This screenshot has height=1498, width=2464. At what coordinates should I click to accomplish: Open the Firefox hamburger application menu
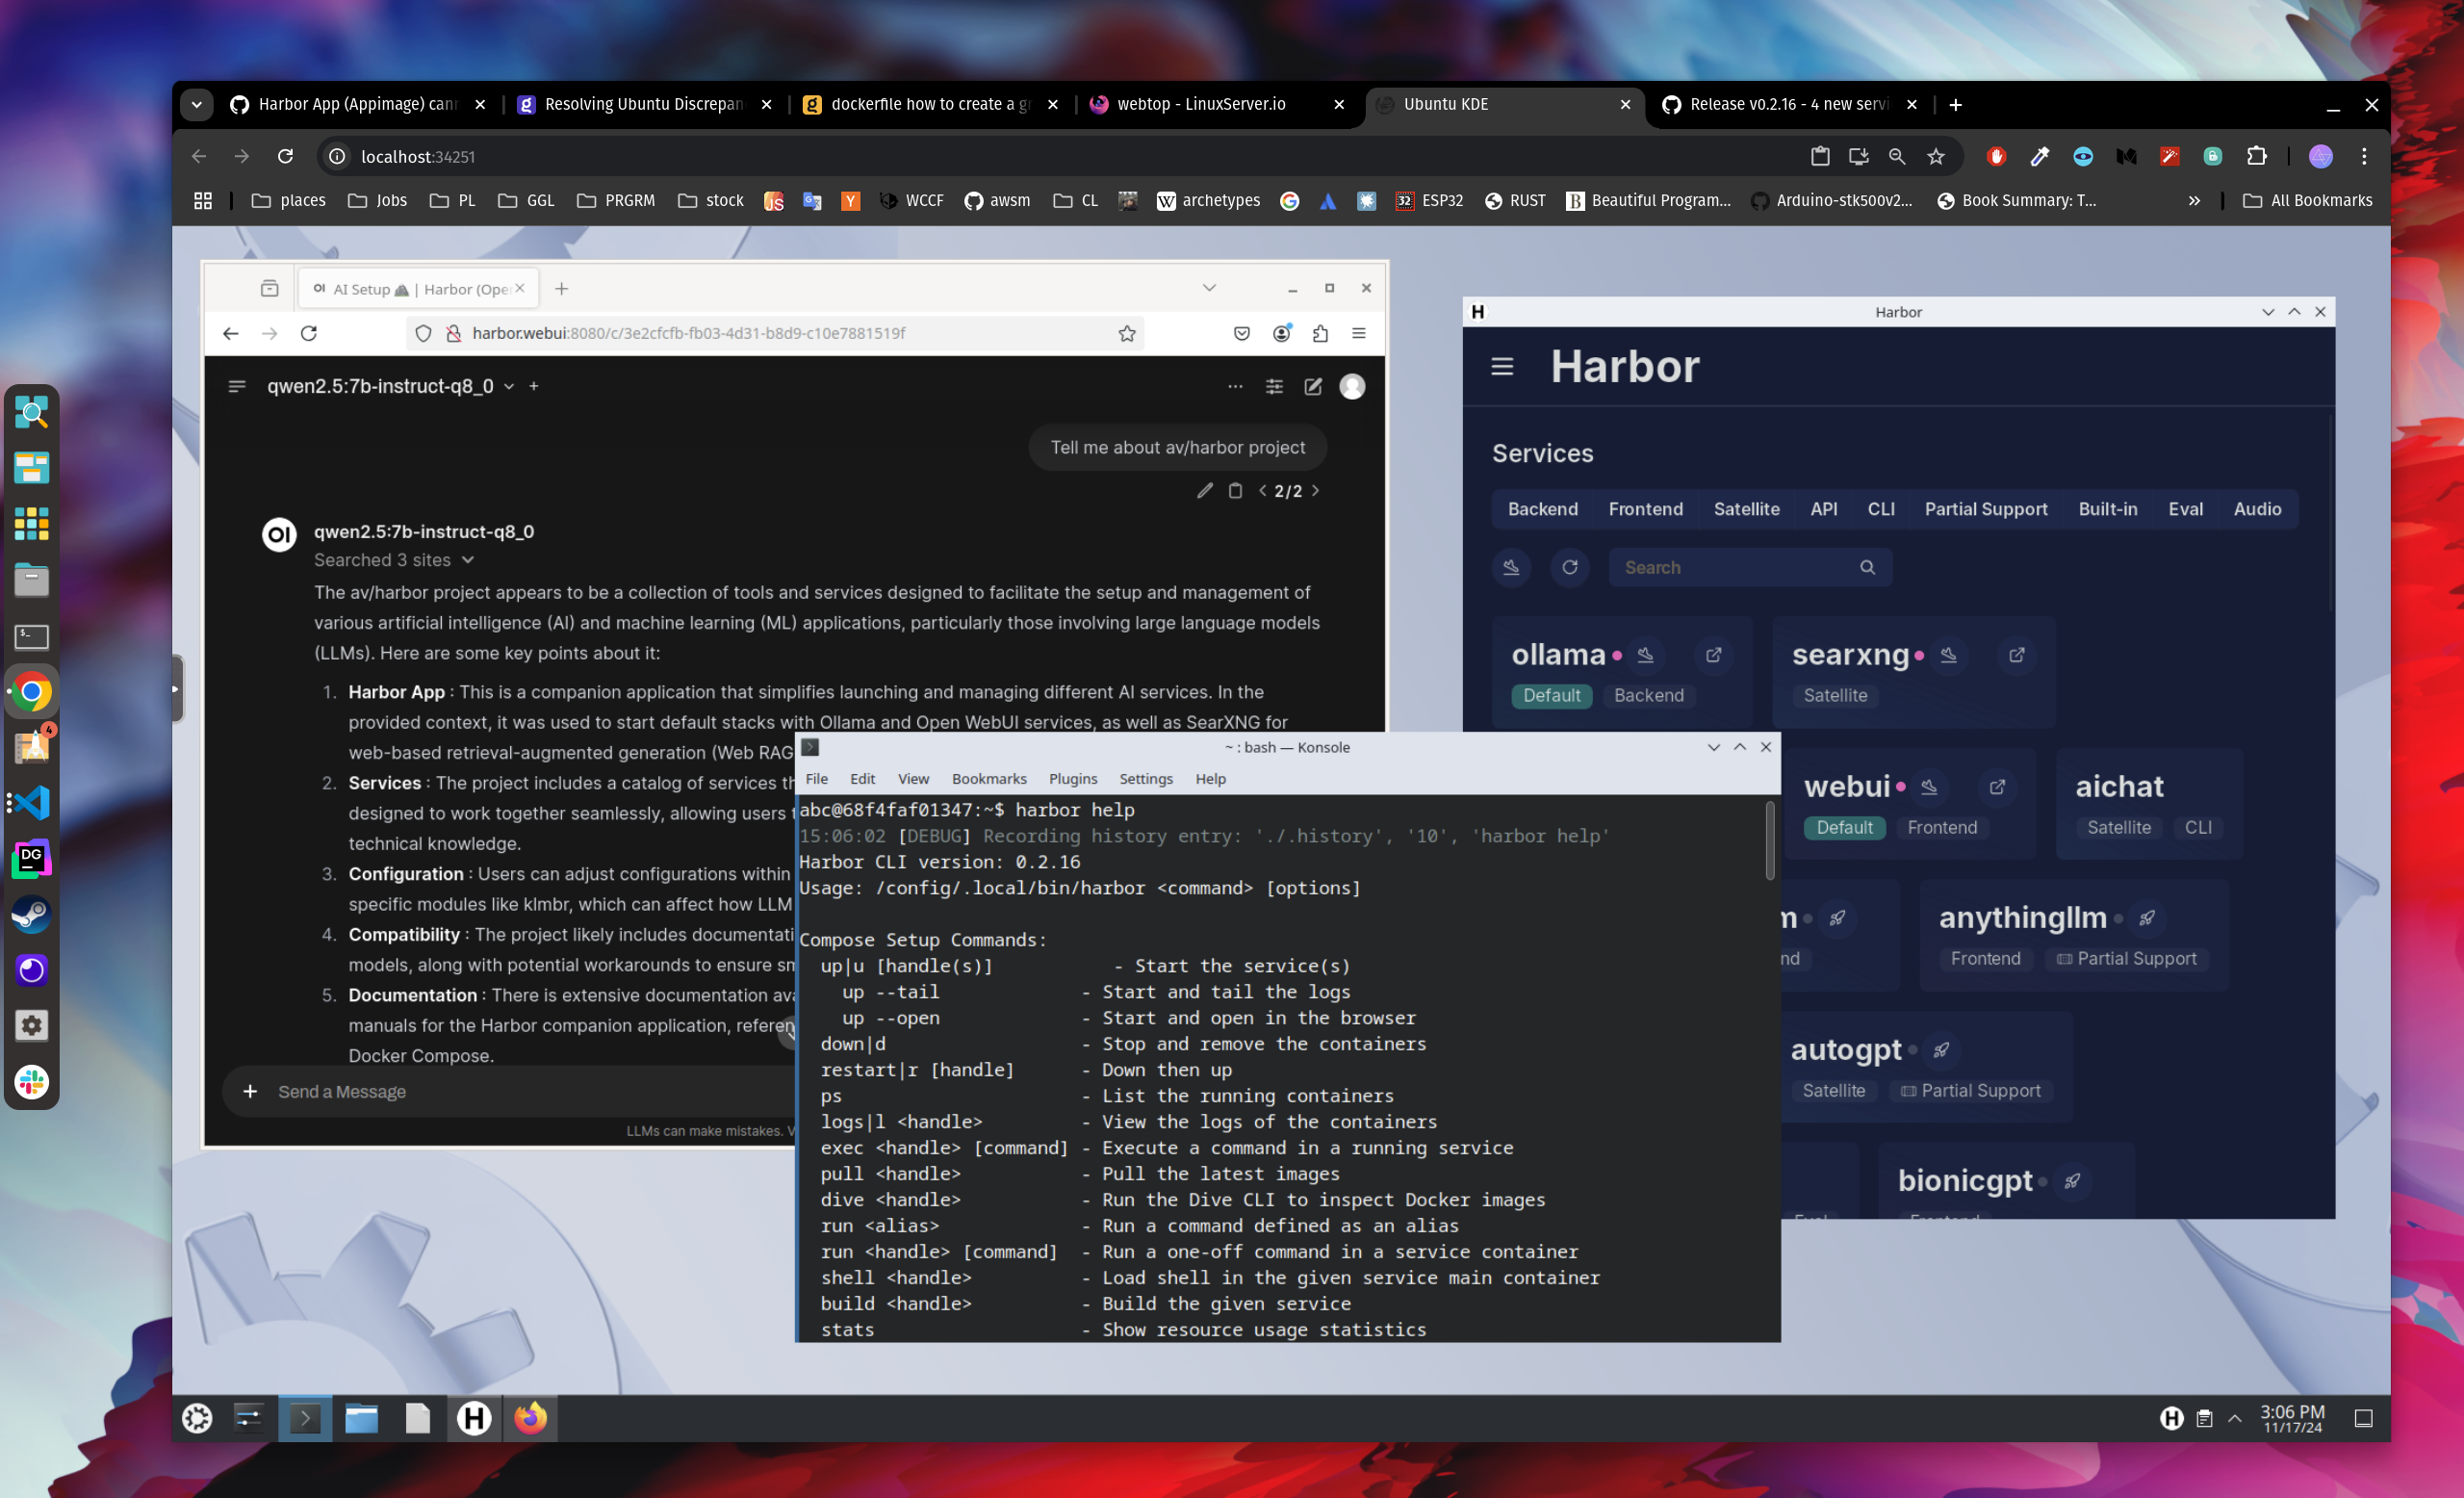point(1358,333)
